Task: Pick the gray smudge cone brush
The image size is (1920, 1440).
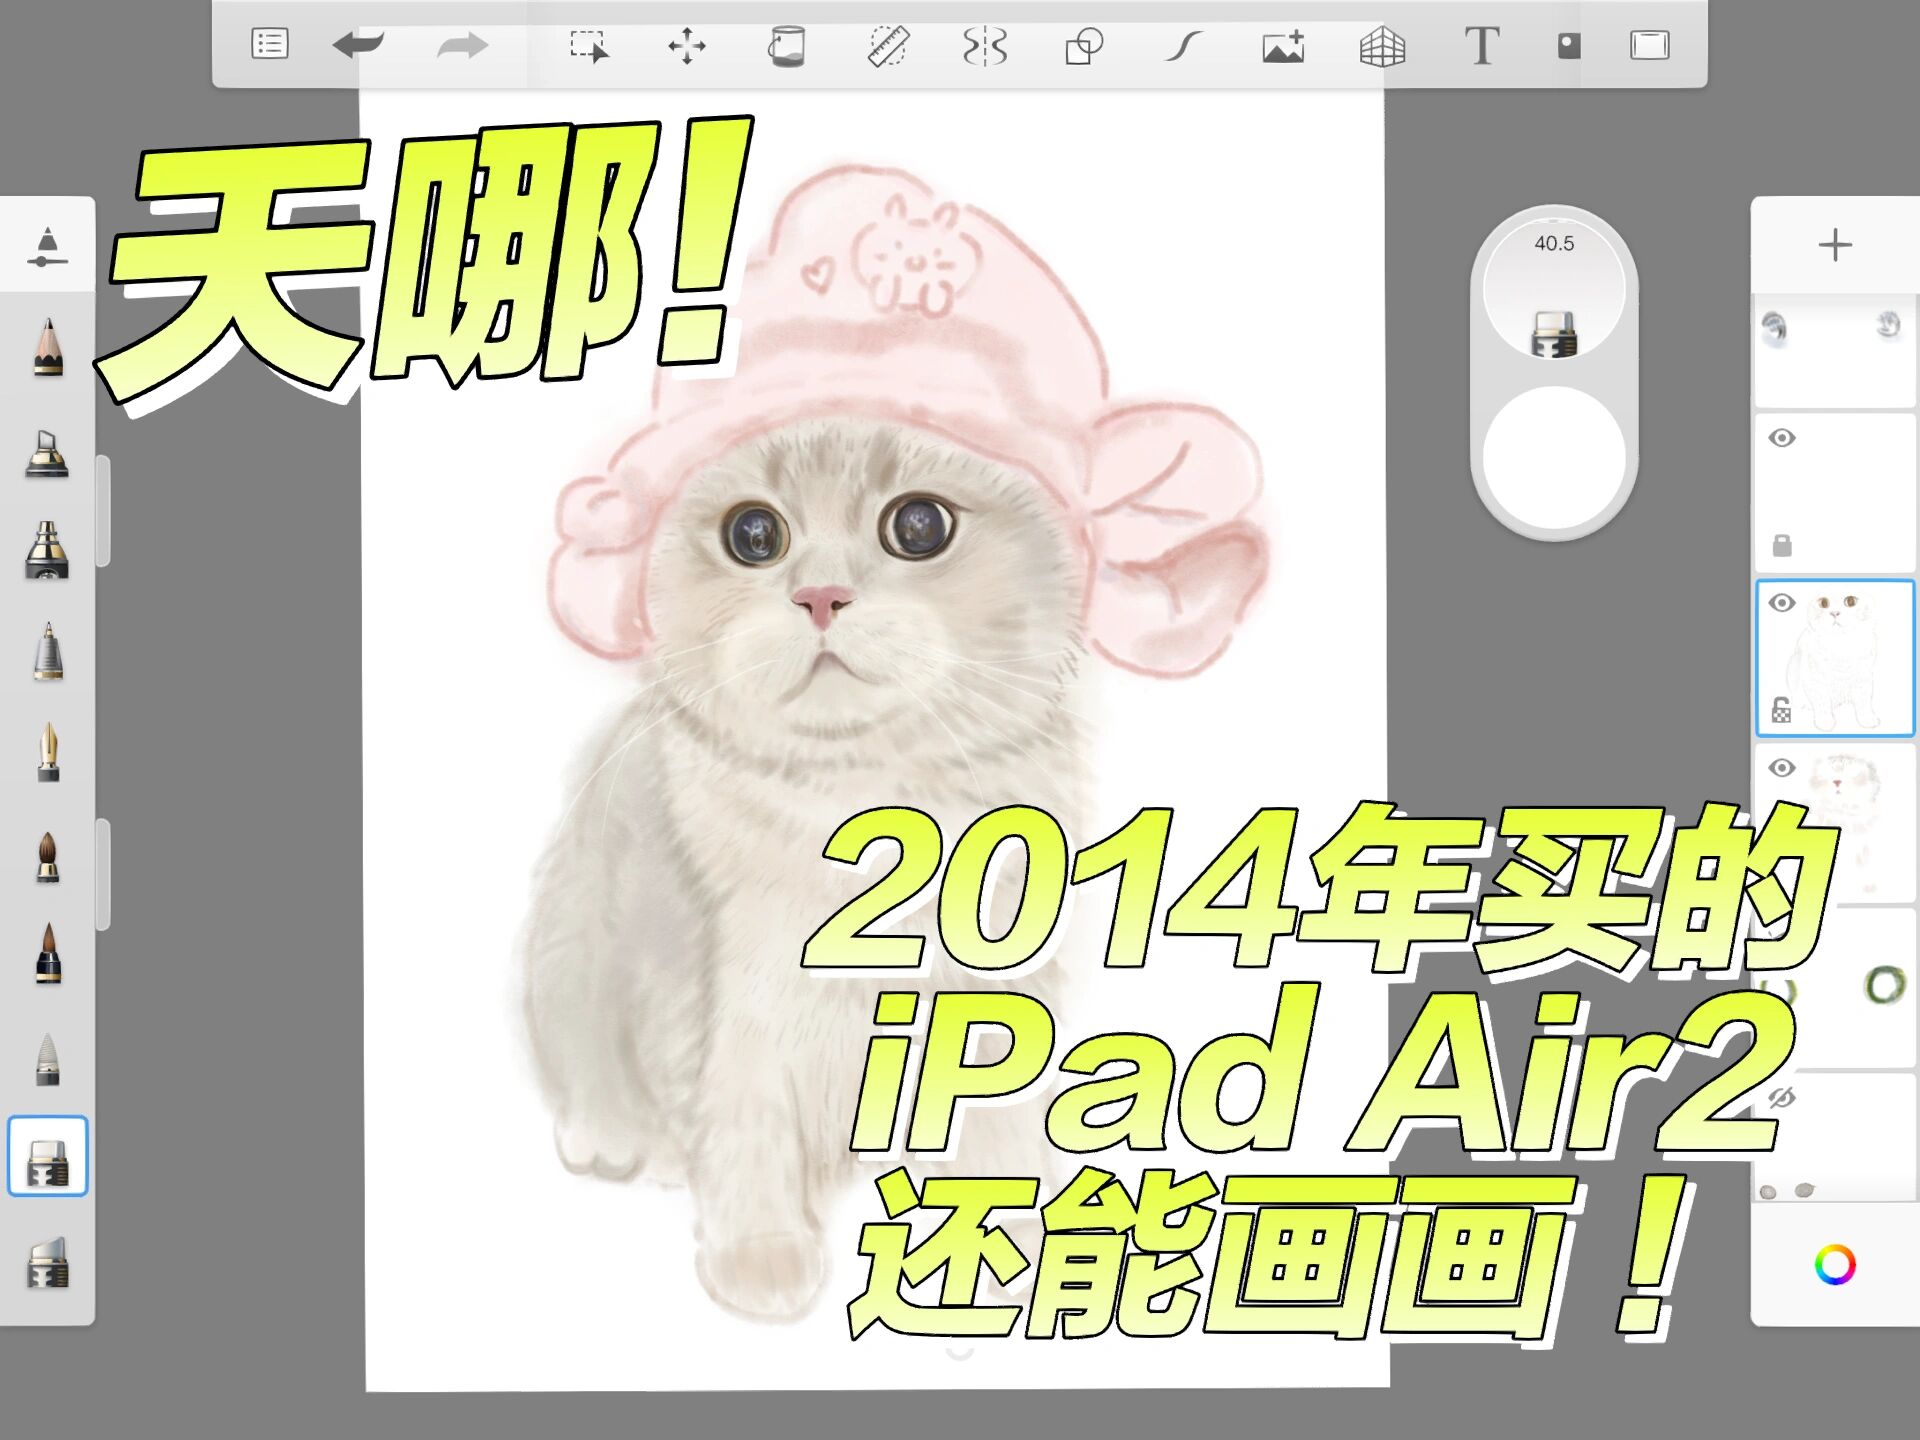Action: tap(47, 1058)
